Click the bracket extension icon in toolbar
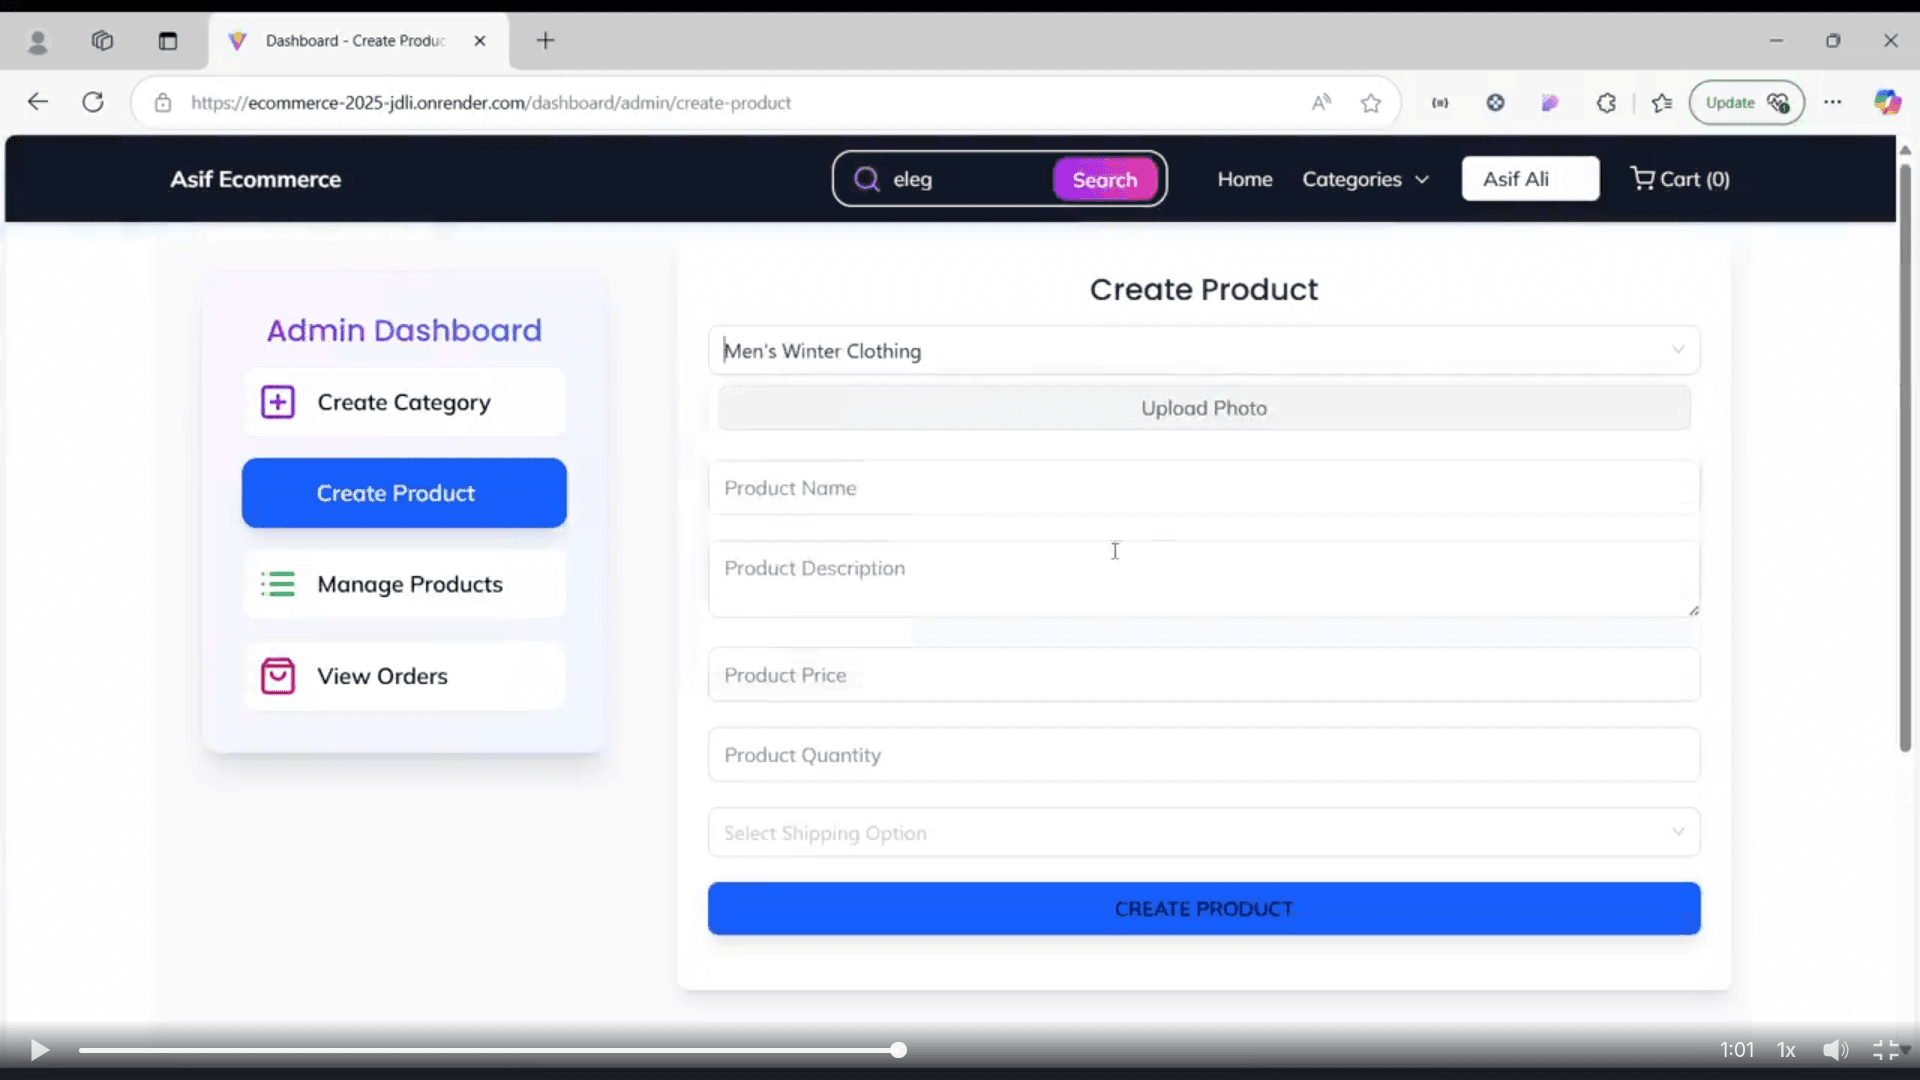1920x1080 pixels. click(x=1440, y=103)
